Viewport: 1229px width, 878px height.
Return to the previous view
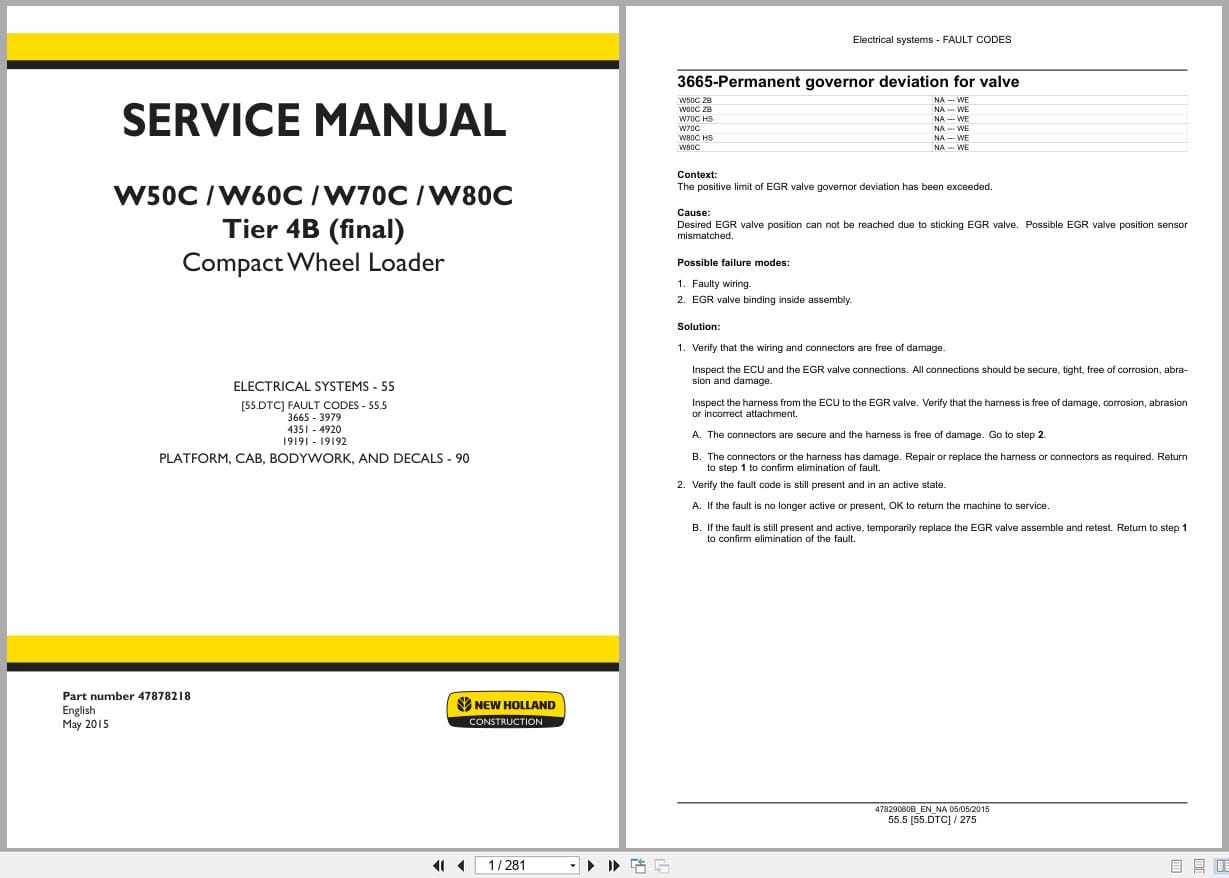point(638,865)
